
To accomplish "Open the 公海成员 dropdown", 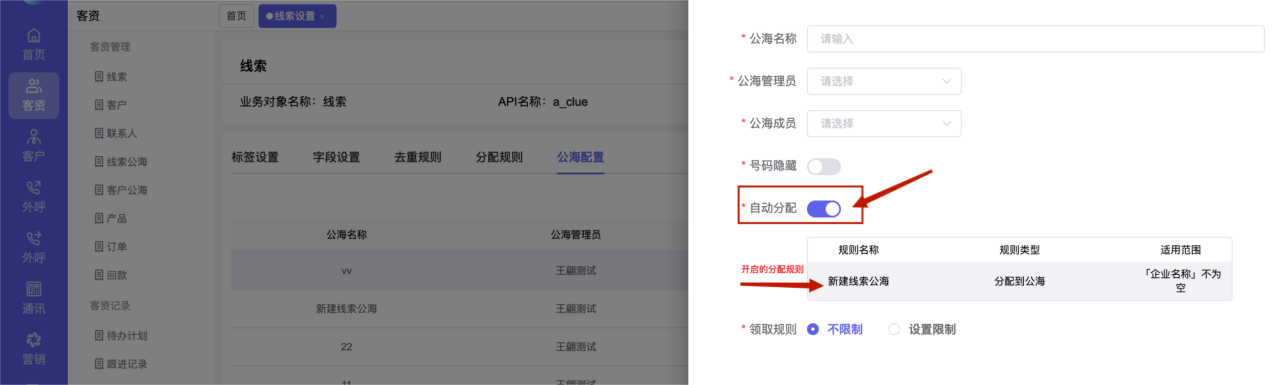I will (884, 123).
